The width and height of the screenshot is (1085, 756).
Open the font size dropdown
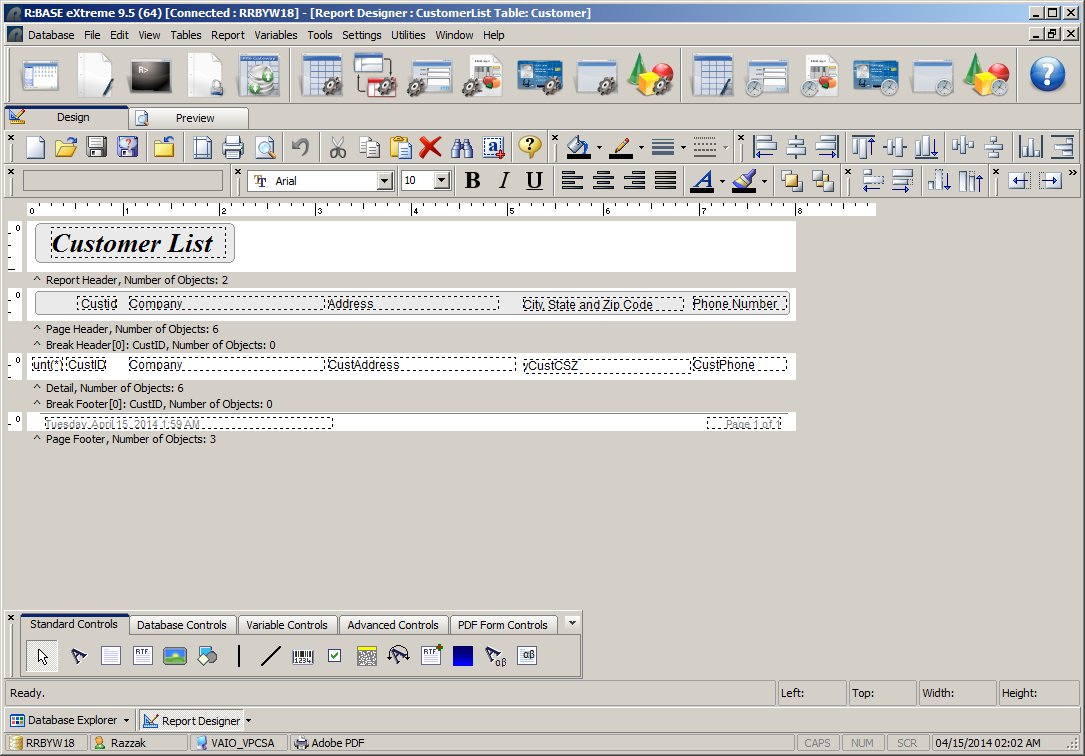point(442,181)
